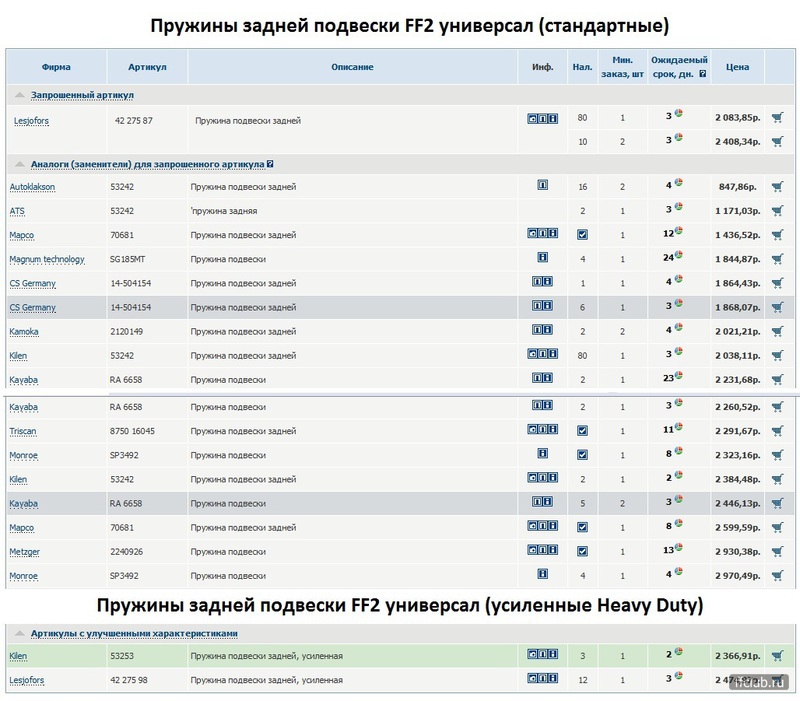The image size is (800, 701).
Task: Click delivery pie icon beside 23 days
Action: coord(679,375)
